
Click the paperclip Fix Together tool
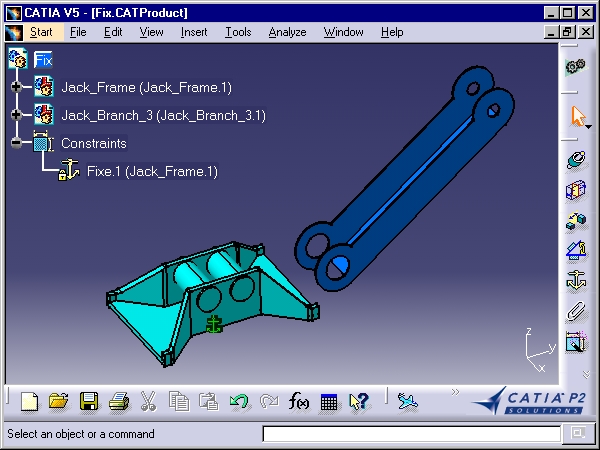tap(576, 311)
